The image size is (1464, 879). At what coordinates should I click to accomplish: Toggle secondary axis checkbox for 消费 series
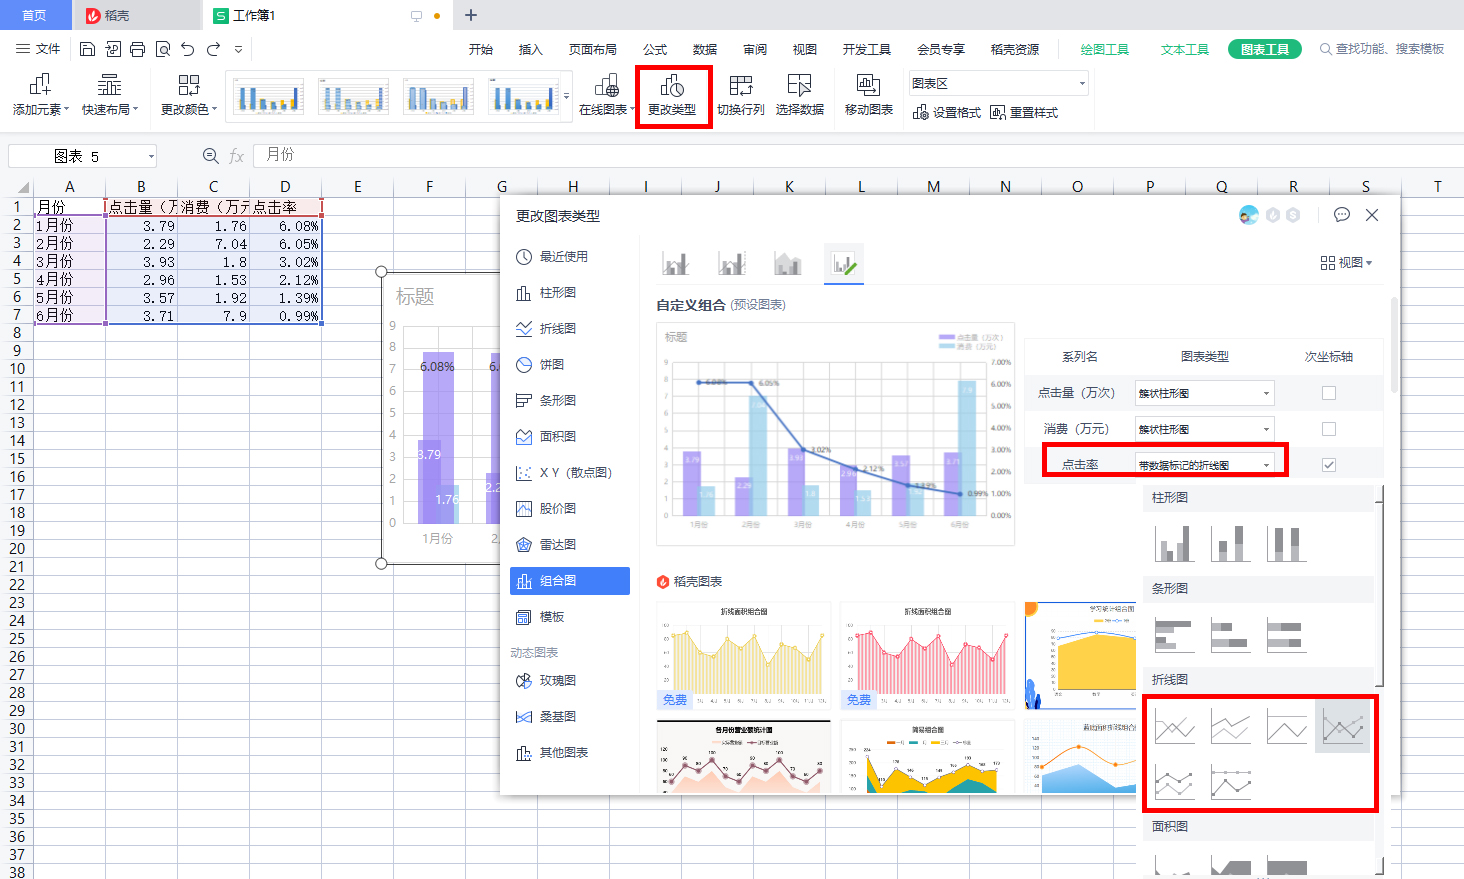(x=1328, y=429)
